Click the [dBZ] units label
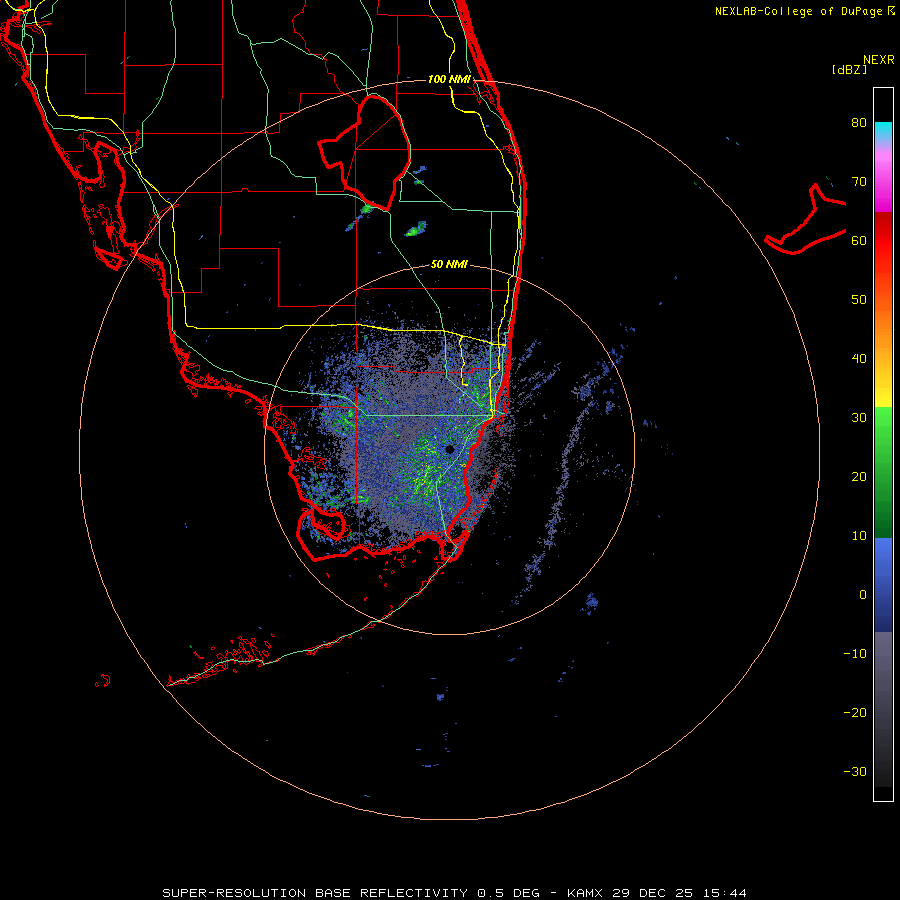Viewport: 900px width, 900px height. click(849, 69)
